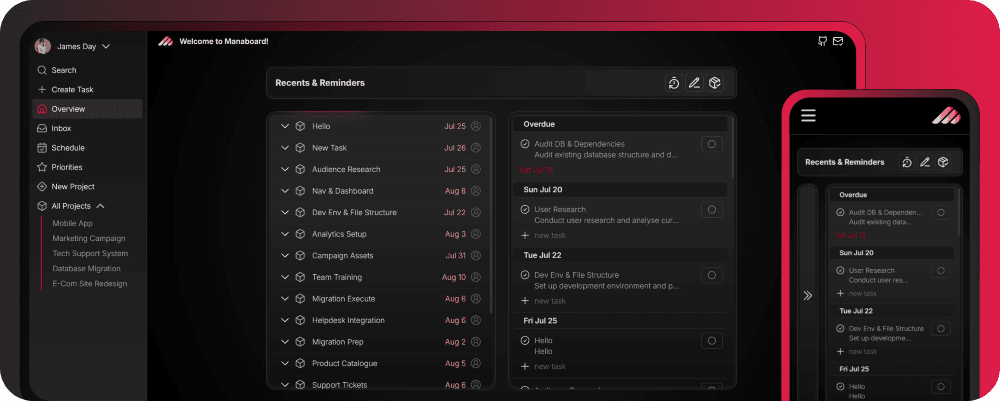Click the assignee icon on the Nav & Dashboard row
Viewport: 1000px width, 401px height.
(x=476, y=191)
